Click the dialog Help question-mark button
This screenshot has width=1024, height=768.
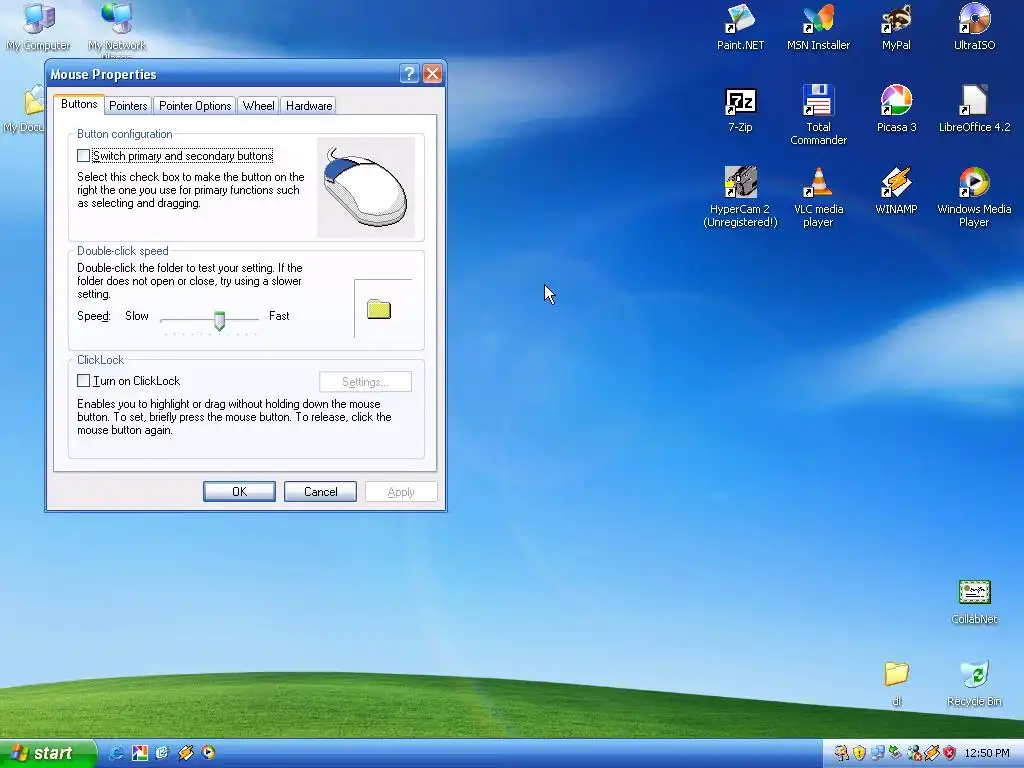[409, 74]
